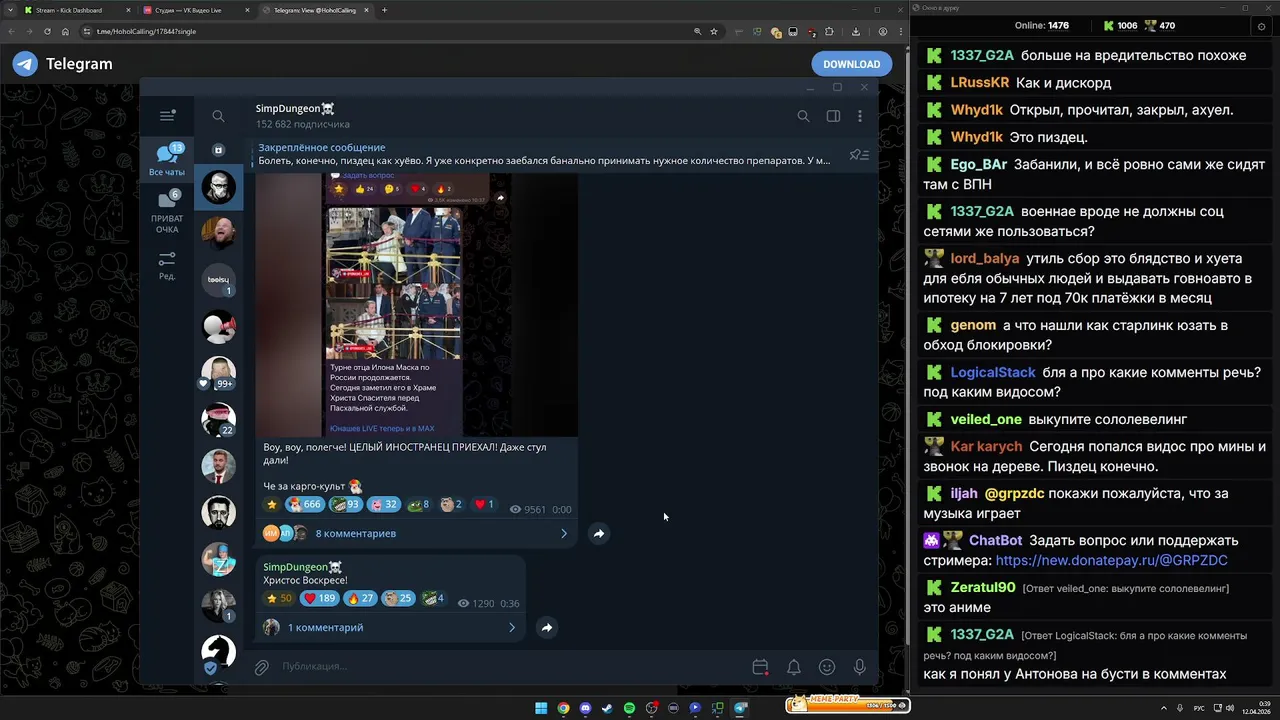Open the Christ Saviour cathedral photo

[x=393, y=283]
